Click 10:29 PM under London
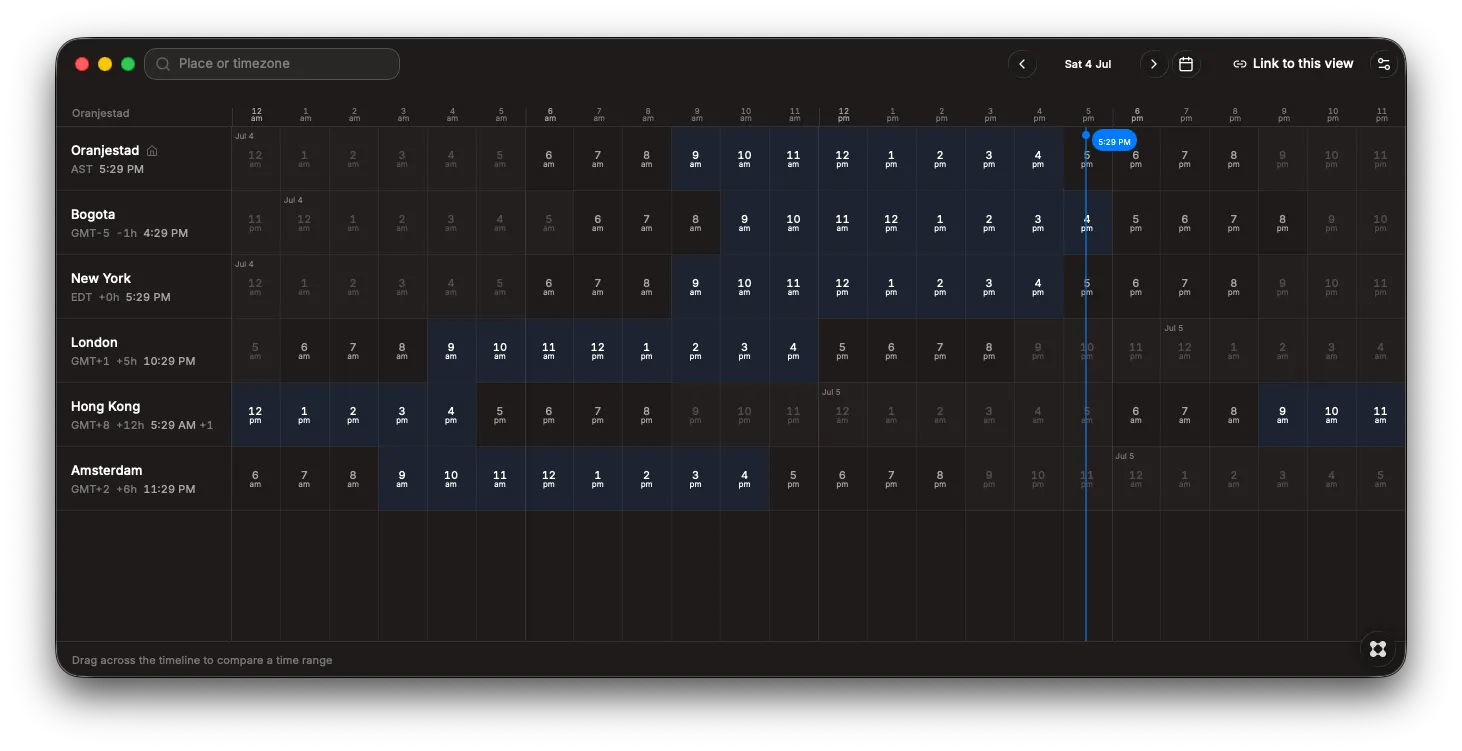This screenshot has width=1462, height=751. point(169,361)
